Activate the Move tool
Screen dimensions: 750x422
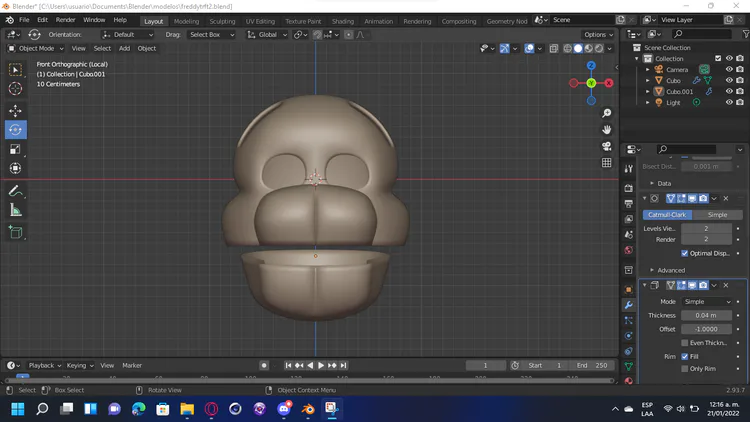pos(15,111)
